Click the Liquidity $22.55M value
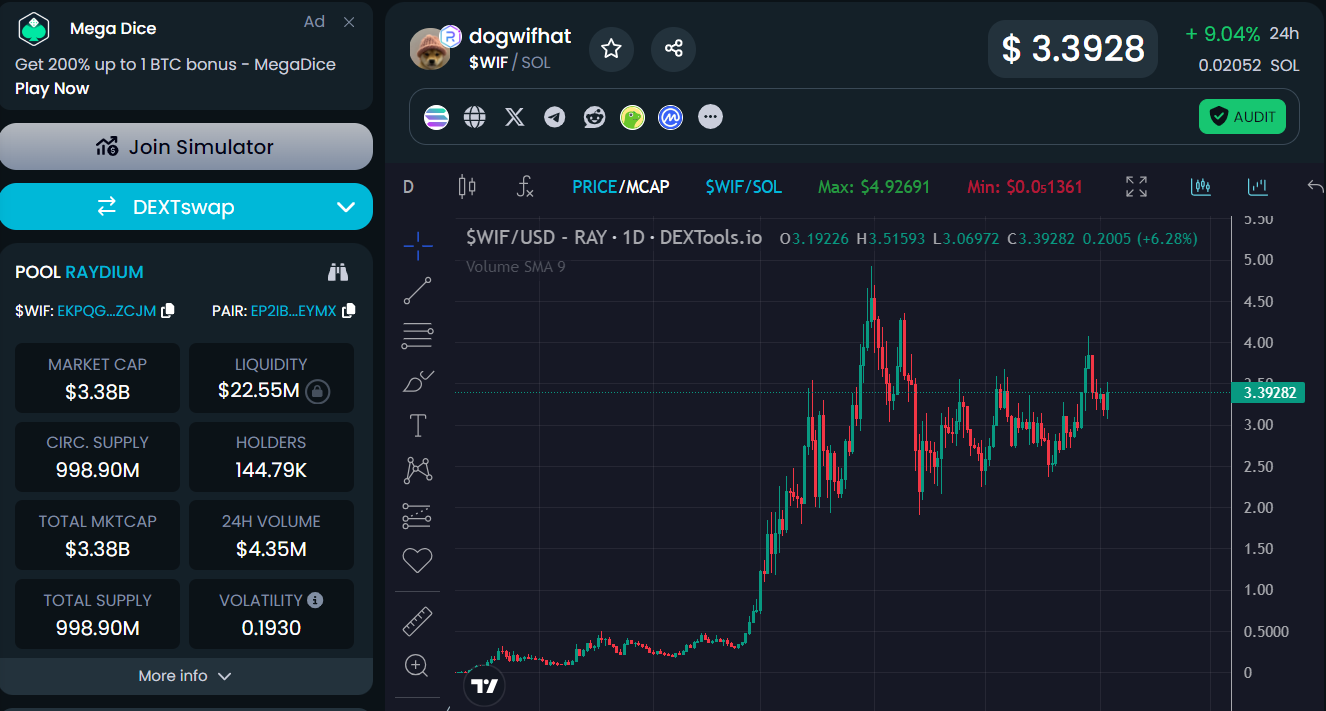1326x711 pixels. (x=259, y=390)
